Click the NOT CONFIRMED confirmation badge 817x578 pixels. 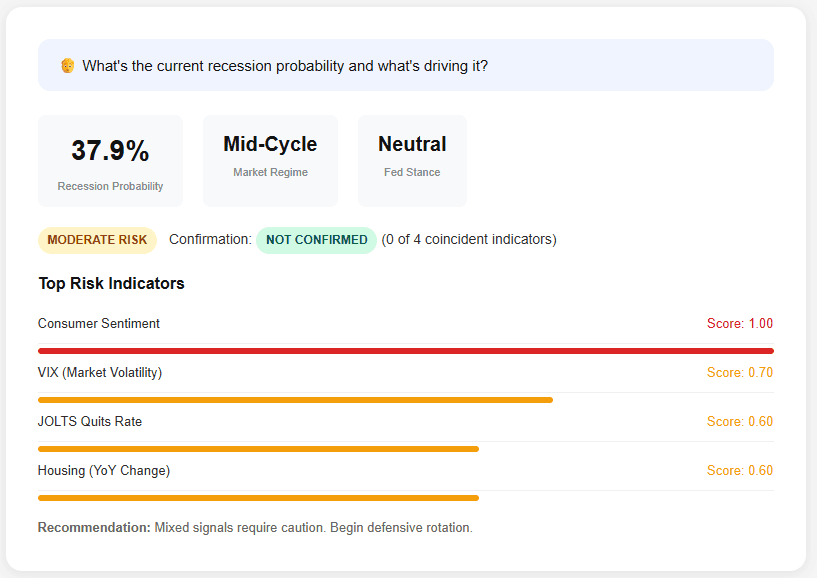click(x=316, y=240)
